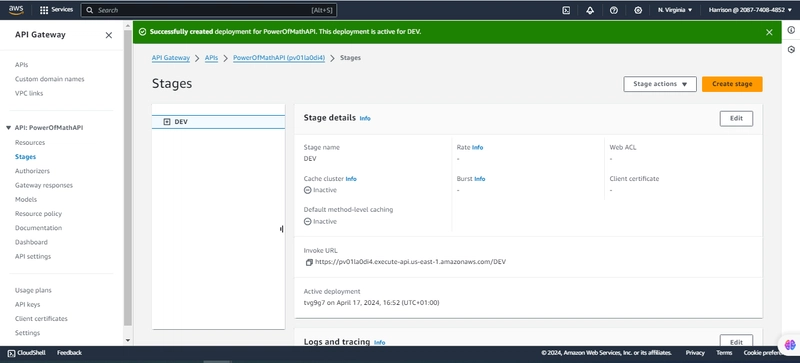This screenshot has width=800, height=363.
Task: Go to VPC links
Action: (29, 93)
